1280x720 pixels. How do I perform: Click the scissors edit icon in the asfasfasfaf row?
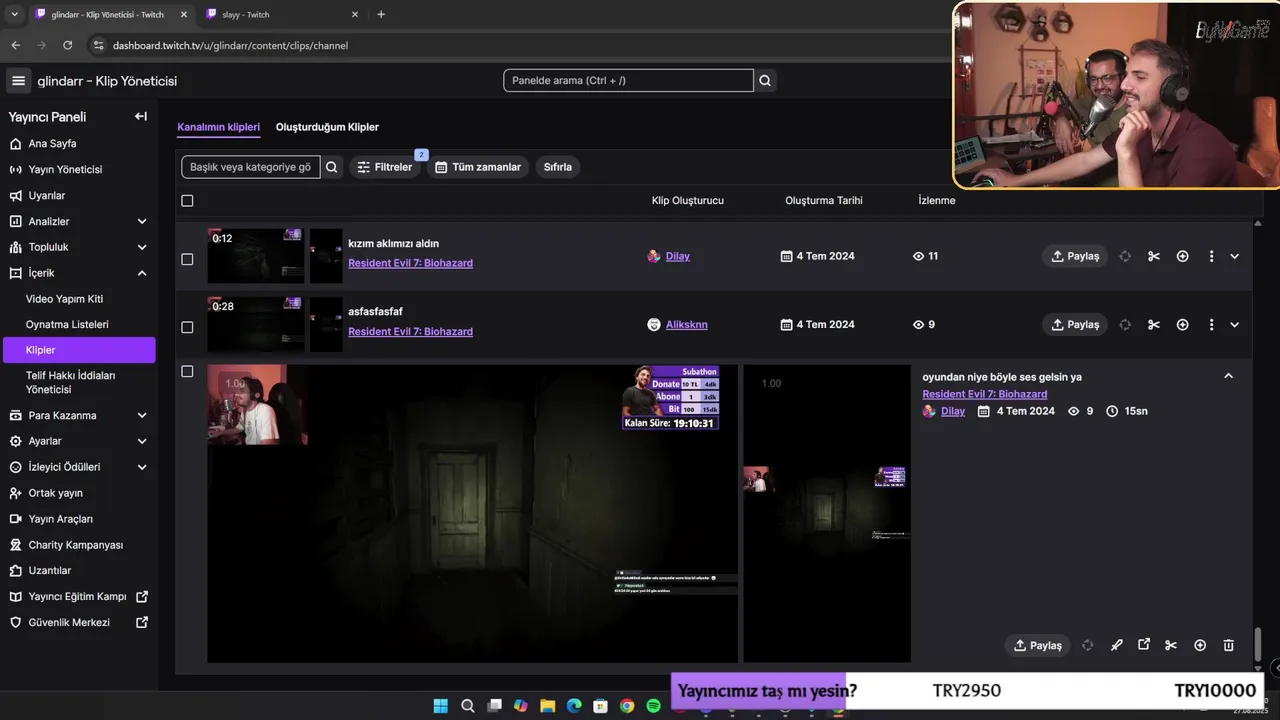click(1154, 324)
